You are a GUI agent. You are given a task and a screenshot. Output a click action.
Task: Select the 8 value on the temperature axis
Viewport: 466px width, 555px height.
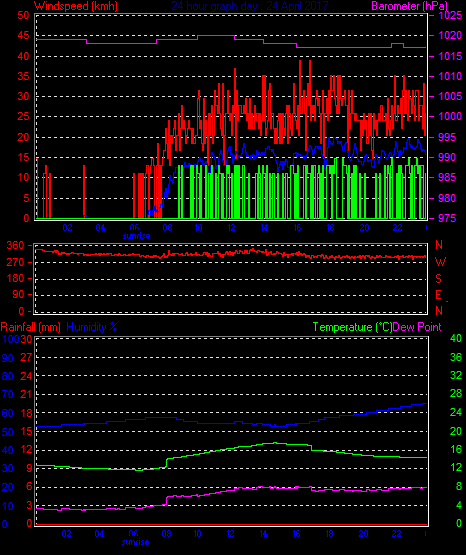459,486
